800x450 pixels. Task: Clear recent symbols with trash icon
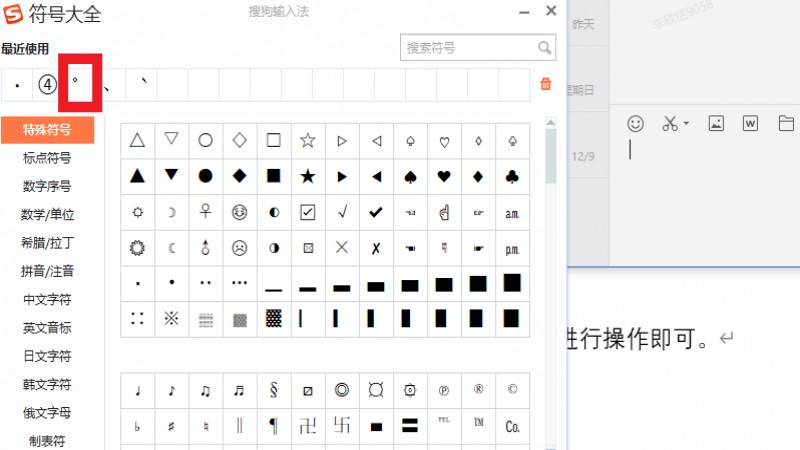pos(546,85)
